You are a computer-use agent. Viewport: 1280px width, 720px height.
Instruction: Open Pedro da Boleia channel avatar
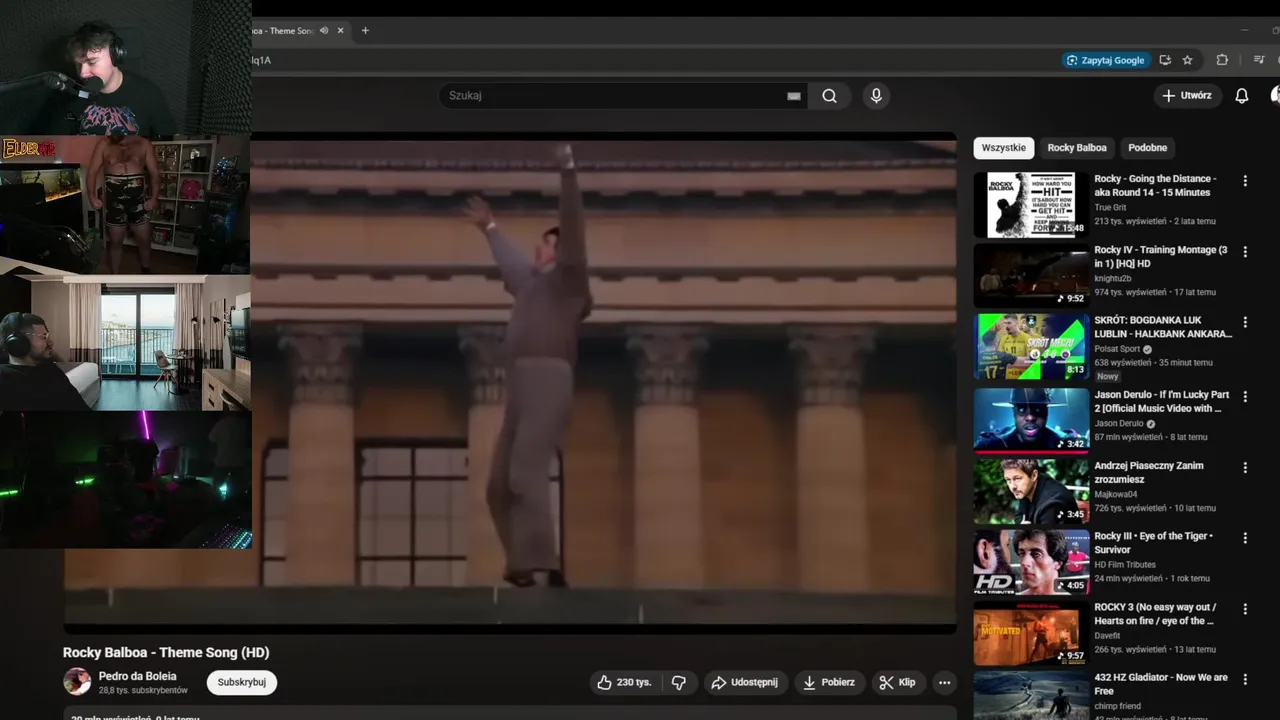pos(77,682)
